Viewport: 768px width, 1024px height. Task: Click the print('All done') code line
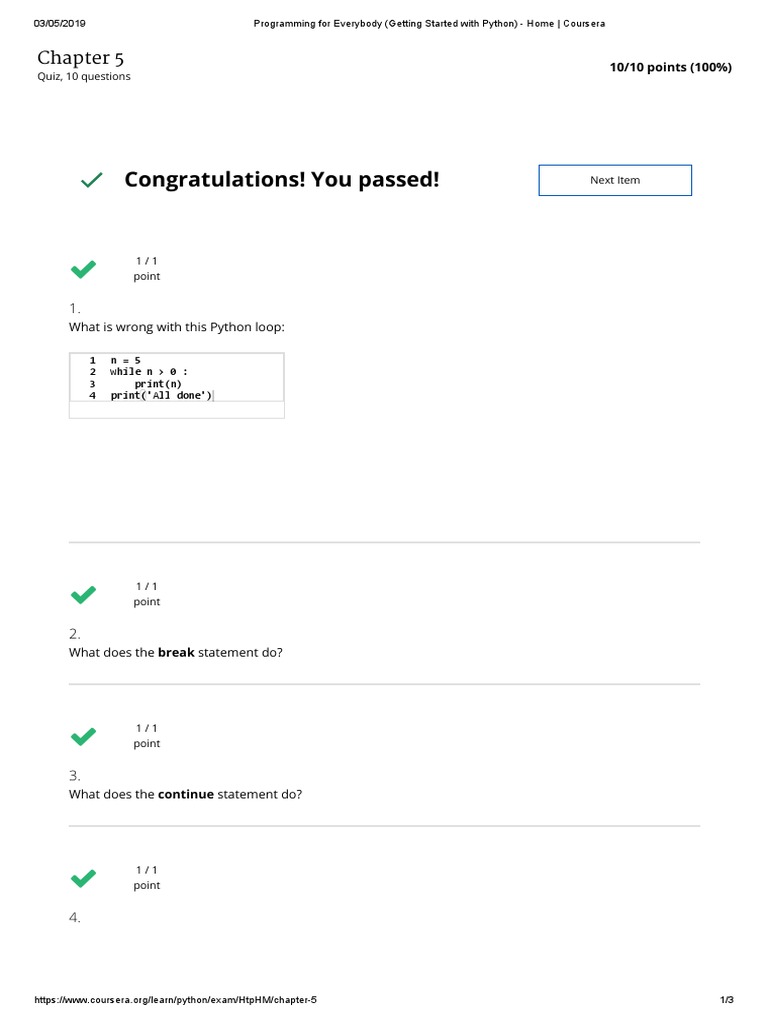[161, 395]
